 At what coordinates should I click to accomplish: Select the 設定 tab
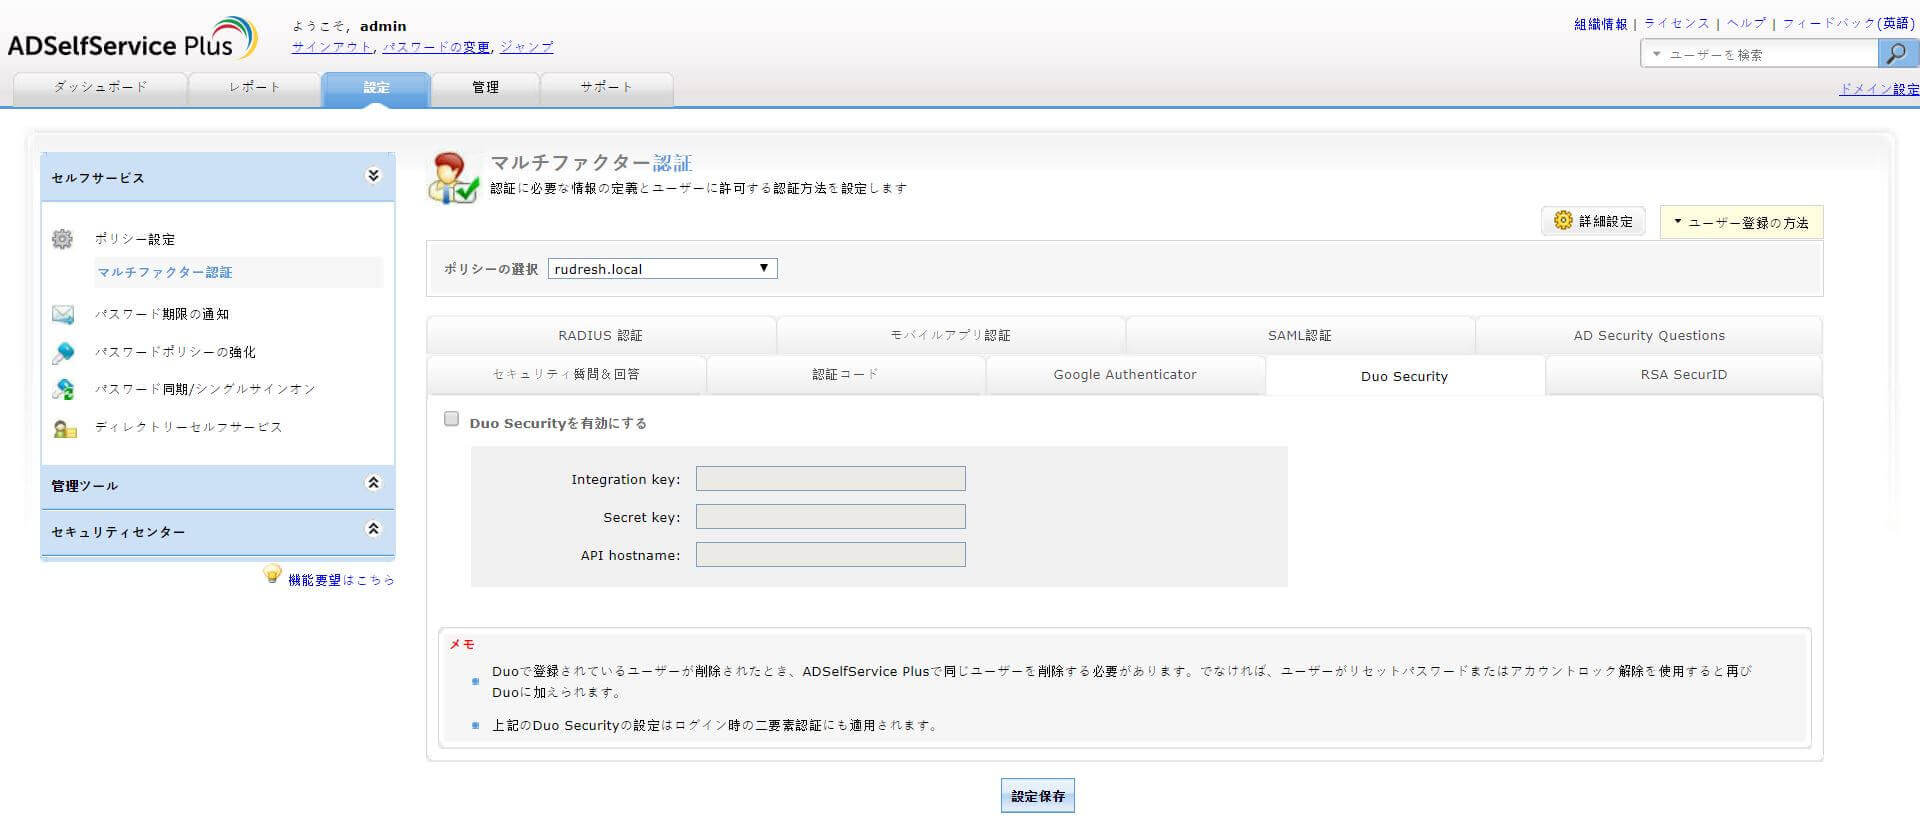tap(376, 88)
